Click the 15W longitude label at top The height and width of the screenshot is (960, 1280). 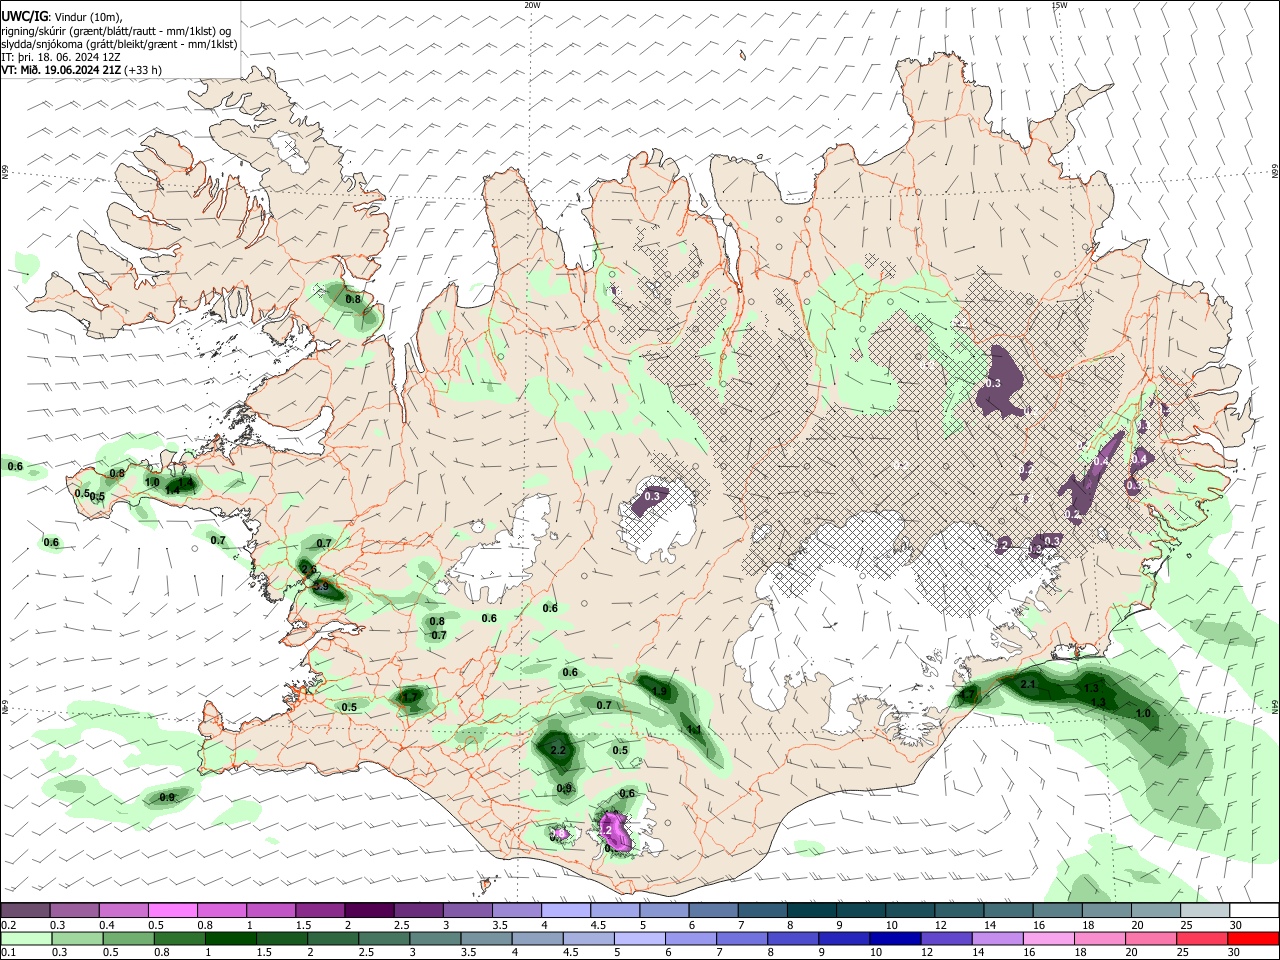[x=1058, y=5]
